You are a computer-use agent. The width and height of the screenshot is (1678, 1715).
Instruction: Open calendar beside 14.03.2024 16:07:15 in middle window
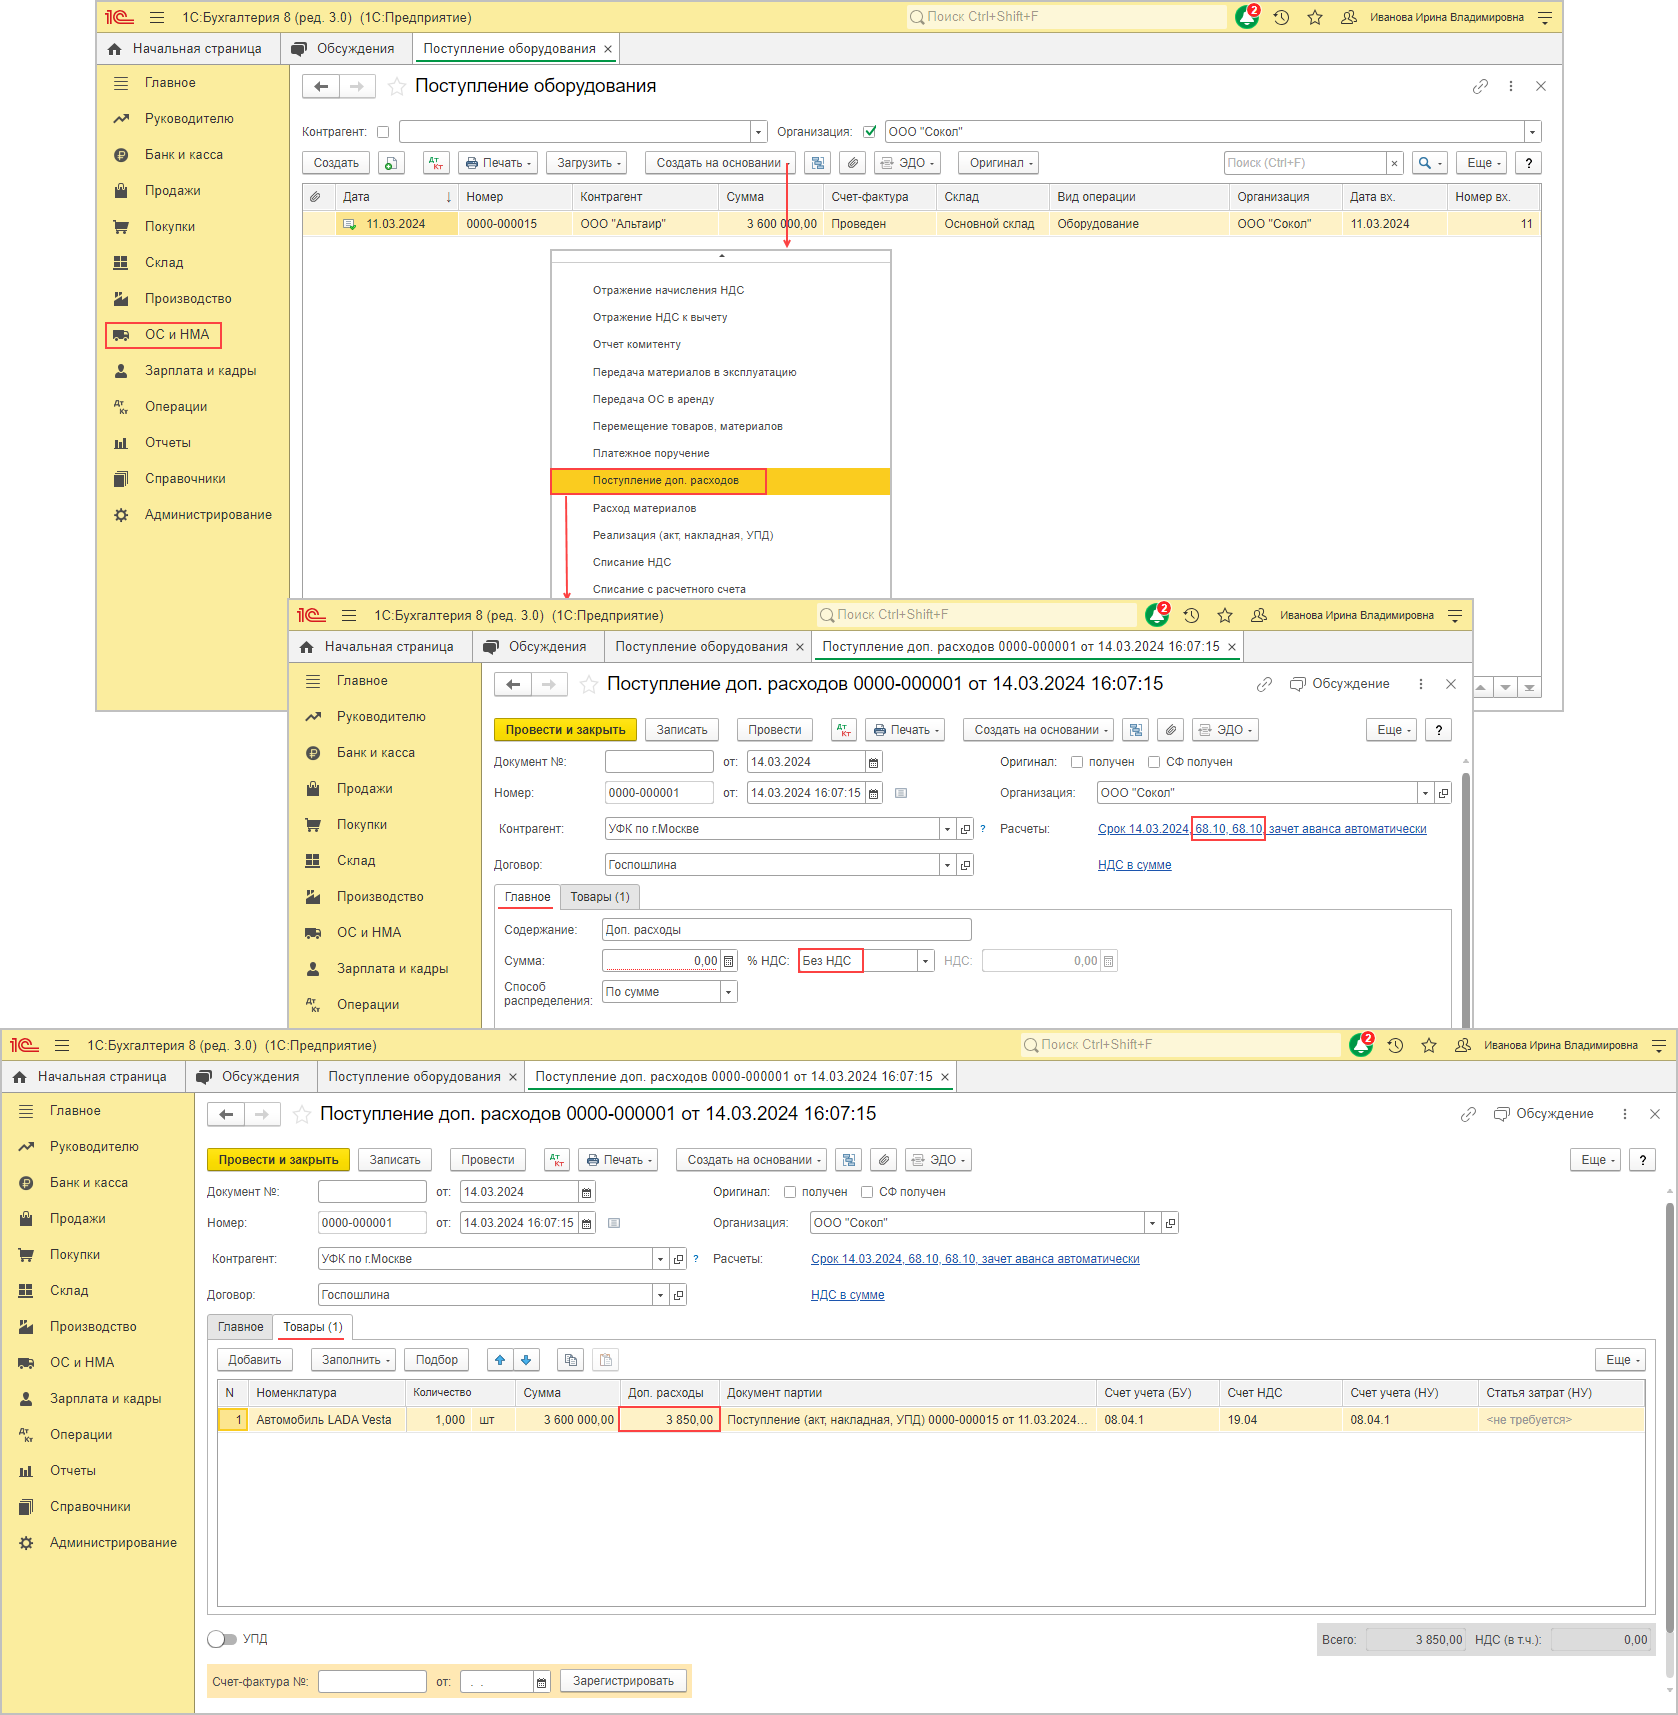(x=874, y=793)
